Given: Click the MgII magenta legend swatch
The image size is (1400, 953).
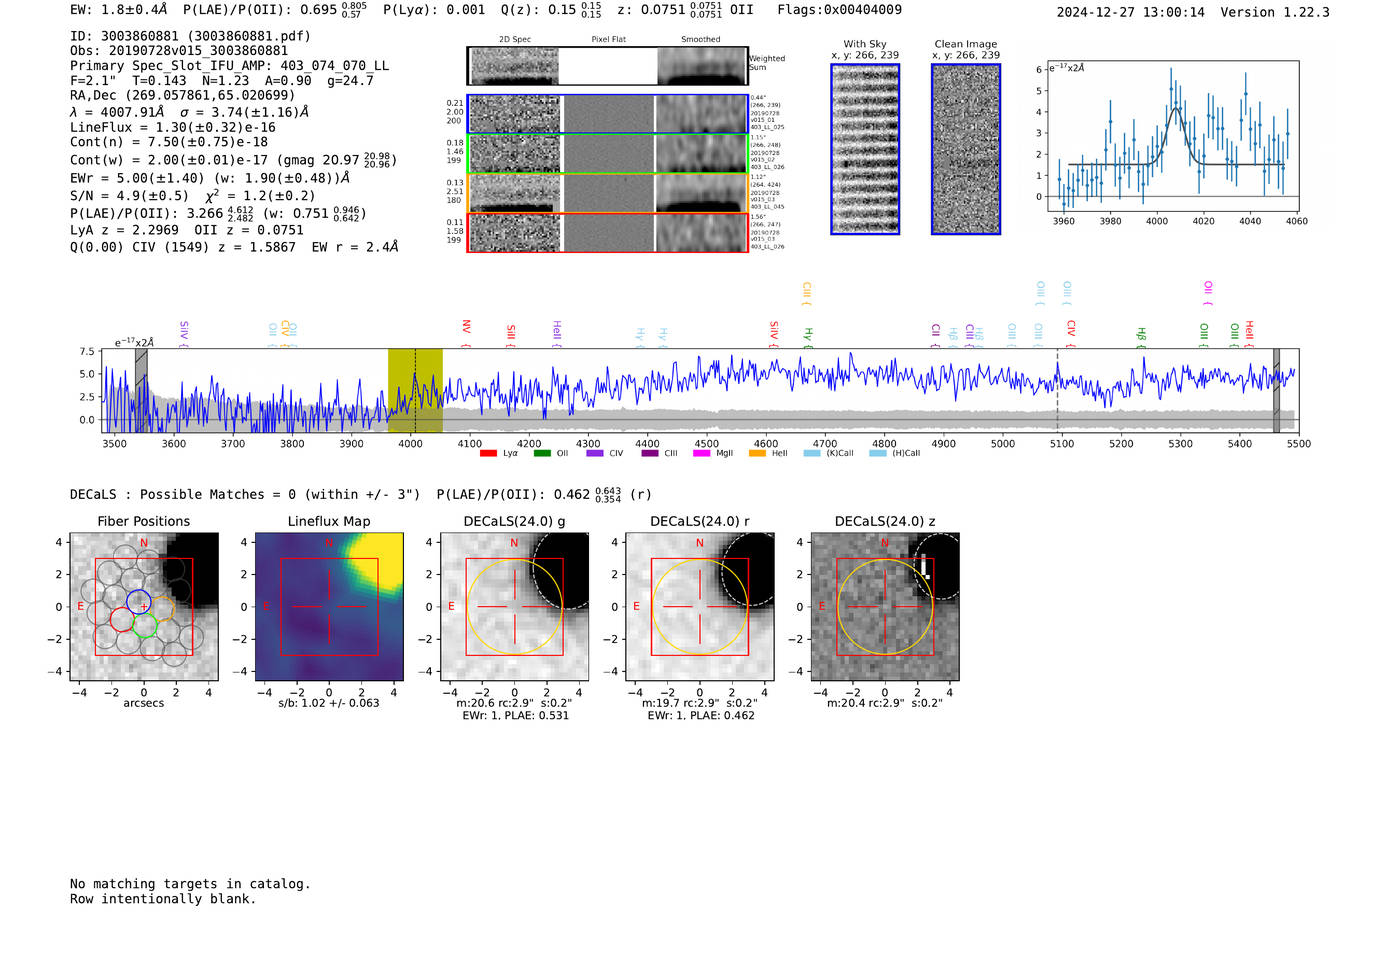Looking at the screenshot, I should [702, 454].
